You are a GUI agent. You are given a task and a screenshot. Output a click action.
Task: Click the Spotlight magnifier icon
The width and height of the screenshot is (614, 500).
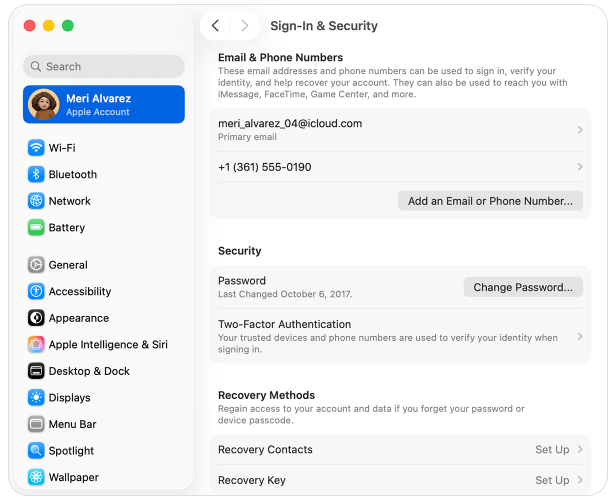36,451
